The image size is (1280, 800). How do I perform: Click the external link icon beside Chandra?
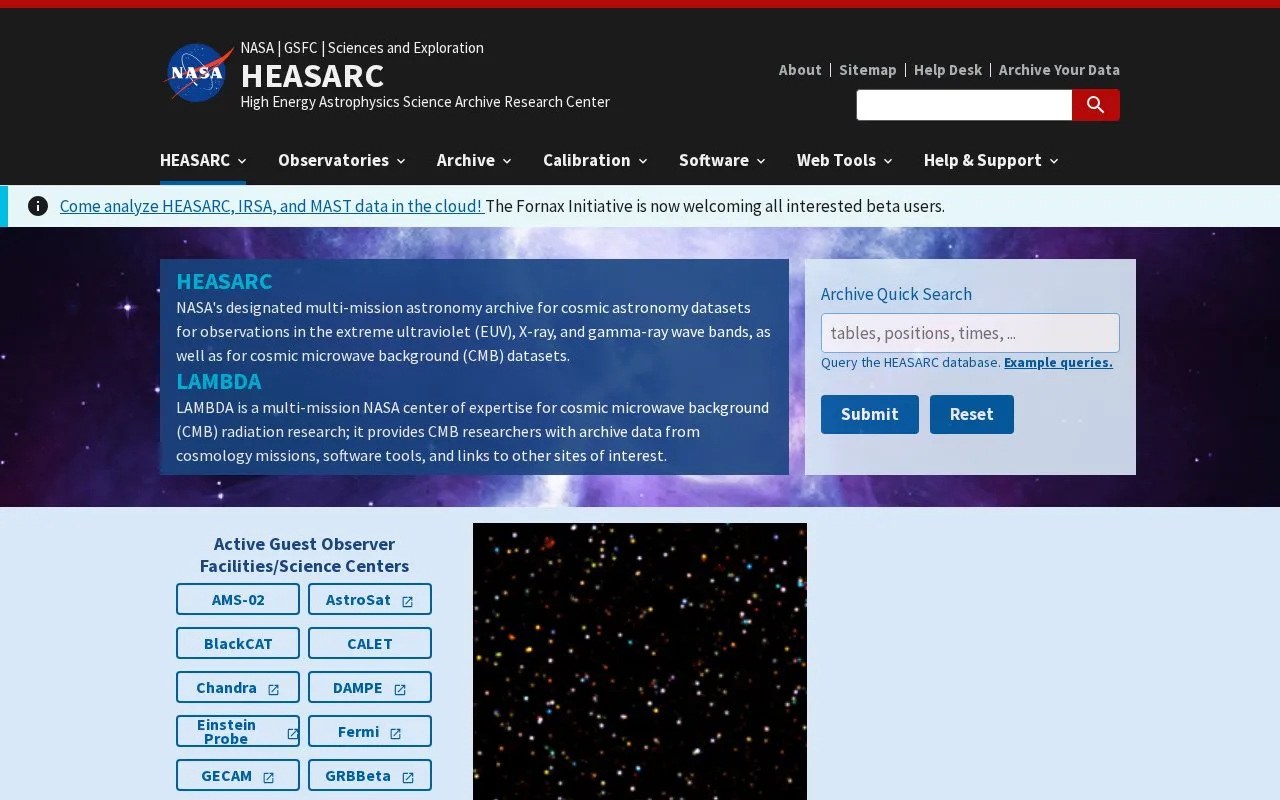273,689
